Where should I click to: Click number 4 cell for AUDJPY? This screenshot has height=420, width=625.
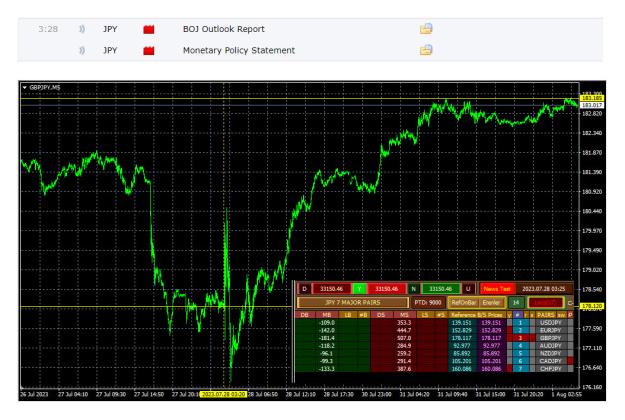[520, 346]
